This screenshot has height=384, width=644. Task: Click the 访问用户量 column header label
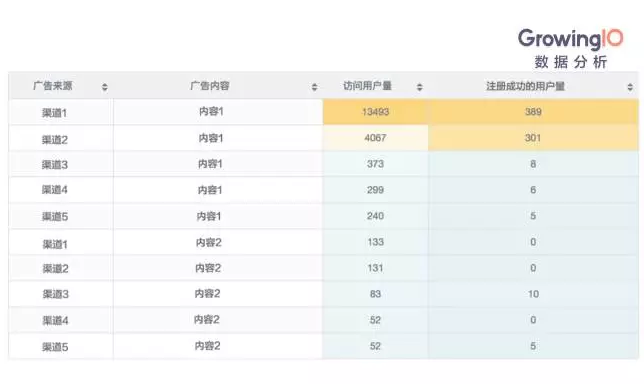point(367,86)
